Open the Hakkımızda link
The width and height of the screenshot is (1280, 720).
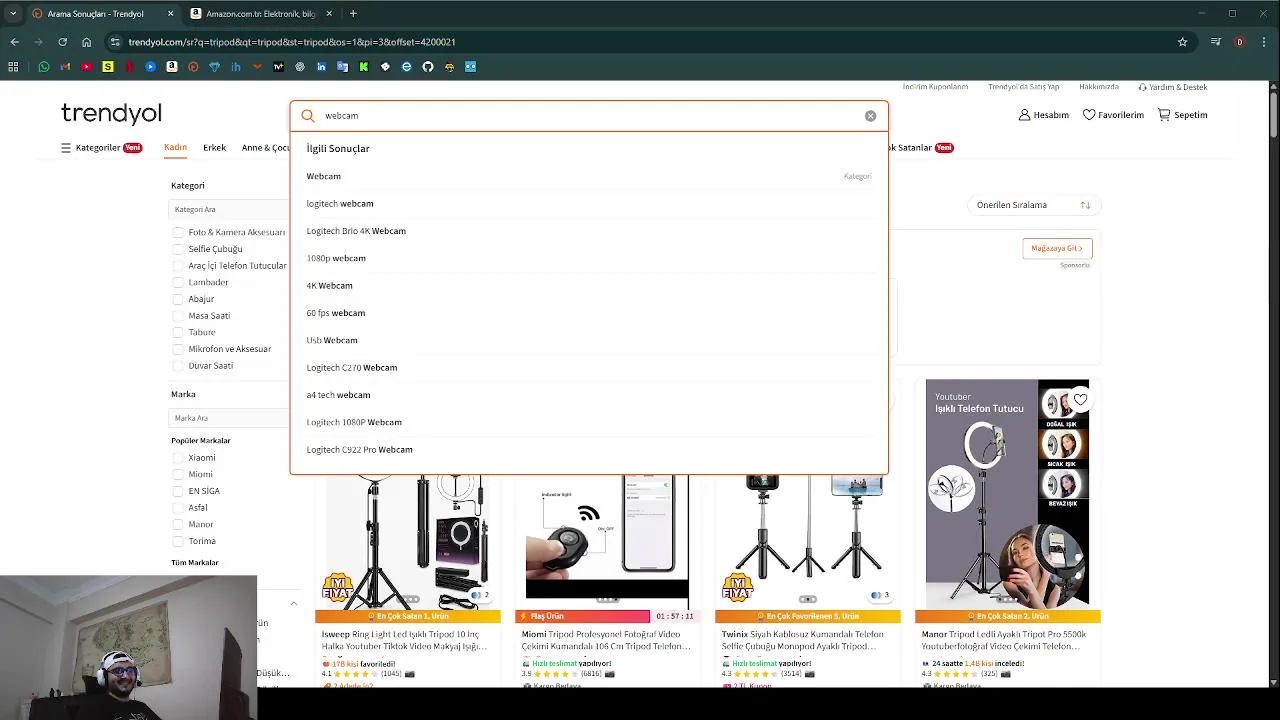[x=1099, y=87]
